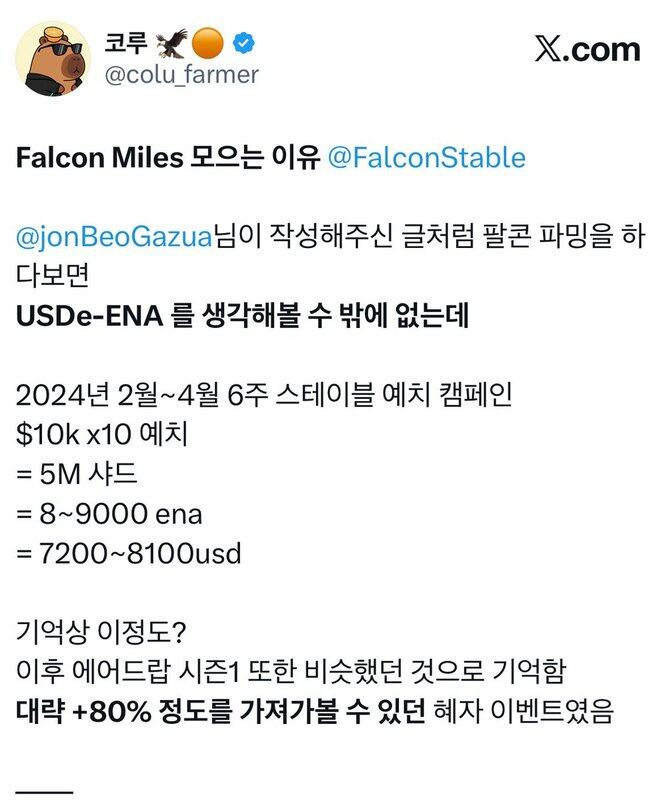Click the 기억상 이정도? line

[101, 633]
